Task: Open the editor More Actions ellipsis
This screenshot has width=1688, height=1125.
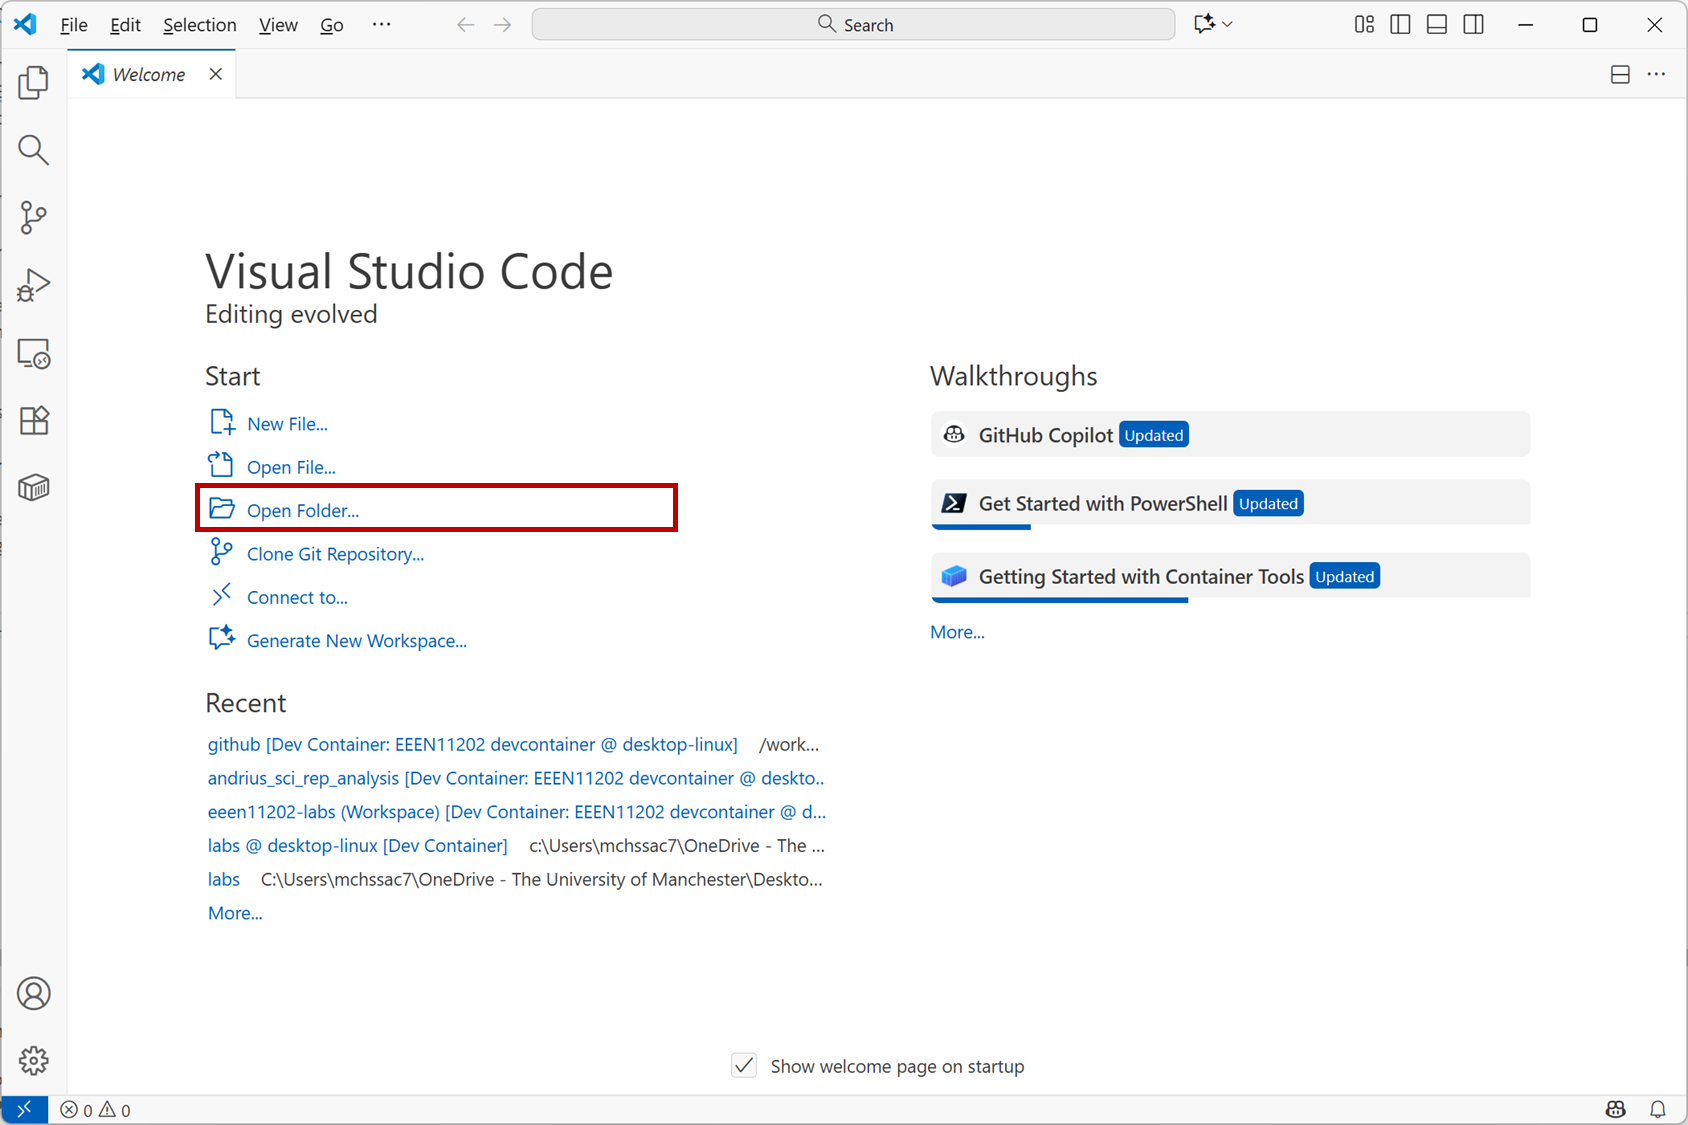Action: [x=1656, y=74]
